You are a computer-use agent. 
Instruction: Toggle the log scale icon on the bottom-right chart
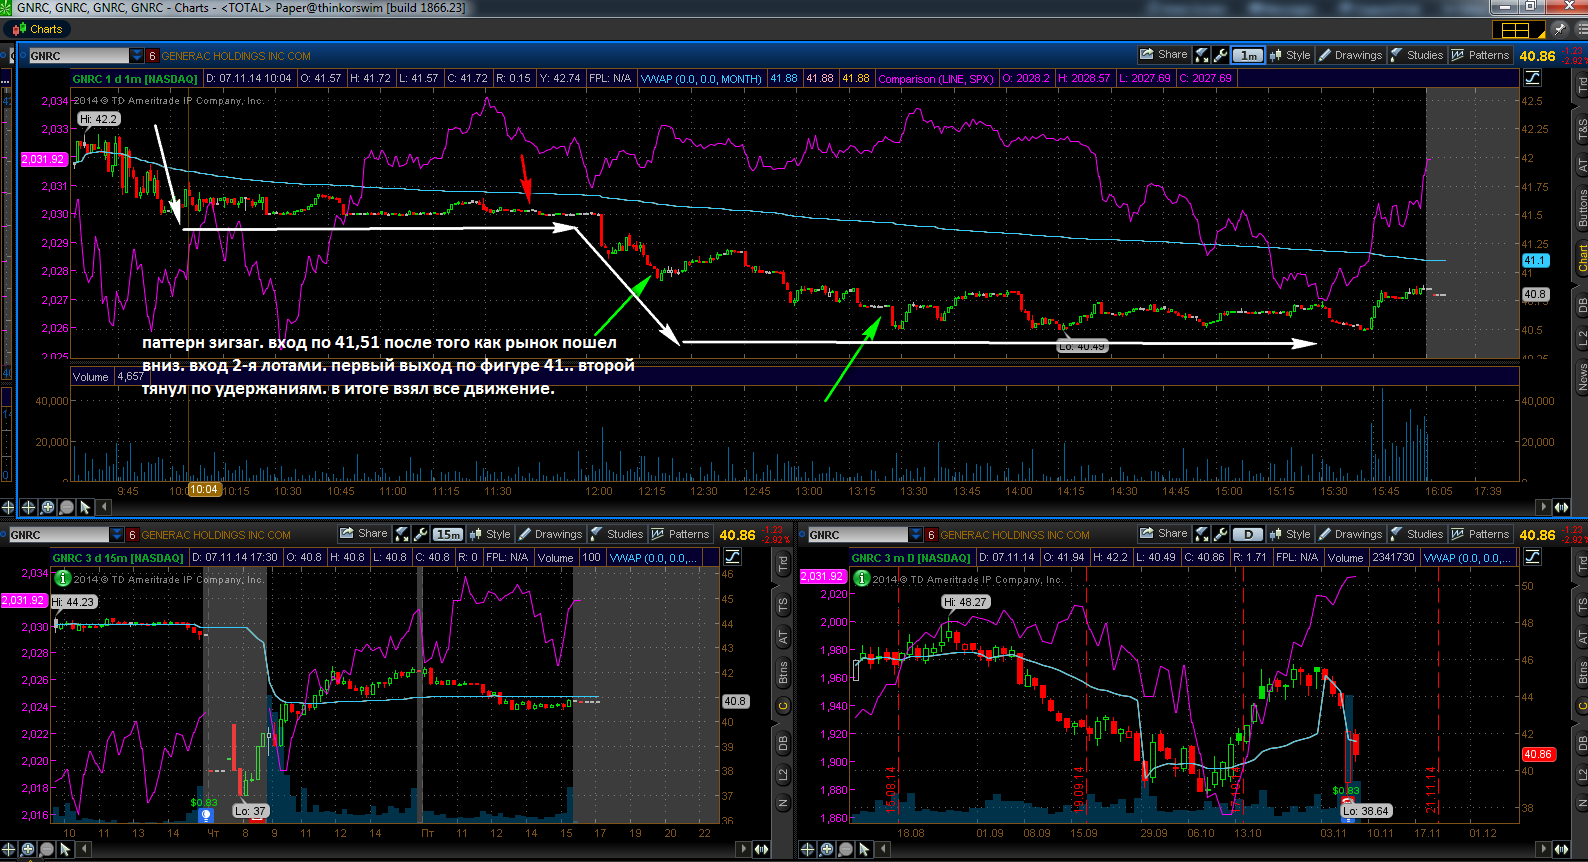[x=1532, y=557]
